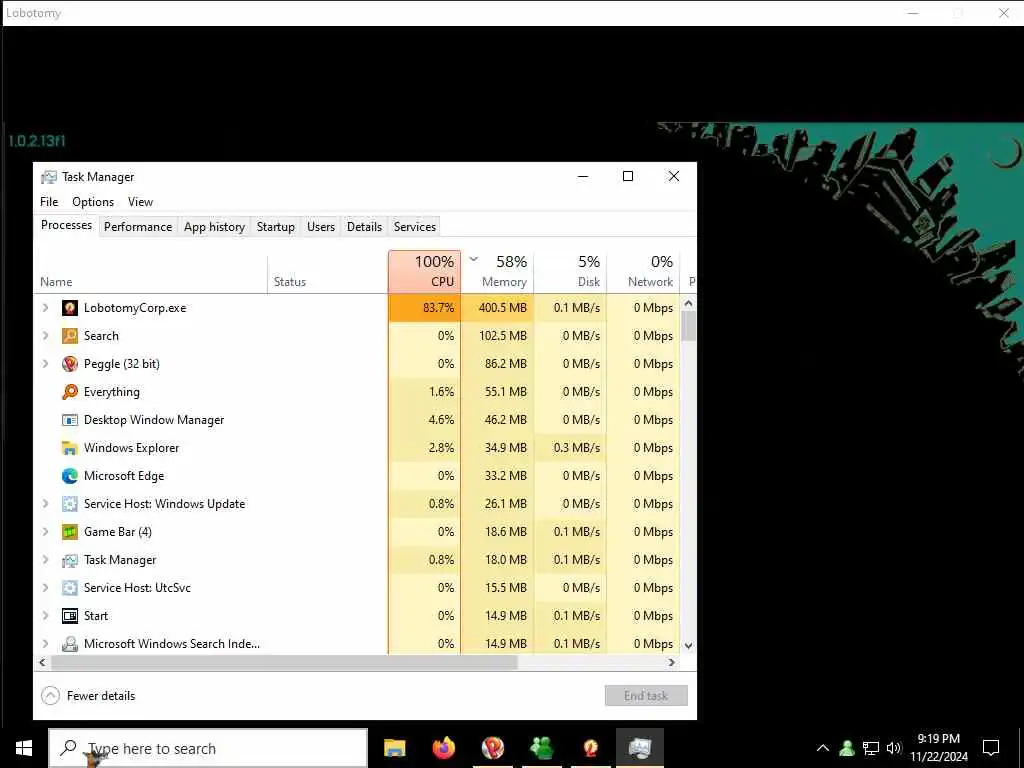The width and height of the screenshot is (1024, 768).
Task: Click the Game Bar (4) process icon
Action: 70,532
